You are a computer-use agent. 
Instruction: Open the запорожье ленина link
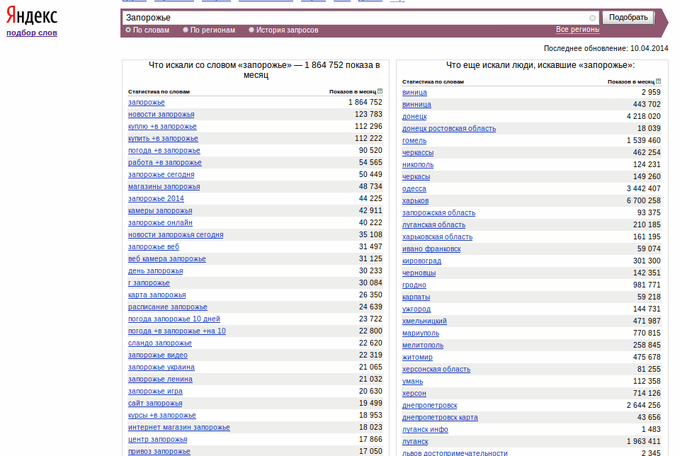pyautogui.click(x=160, y=379)
